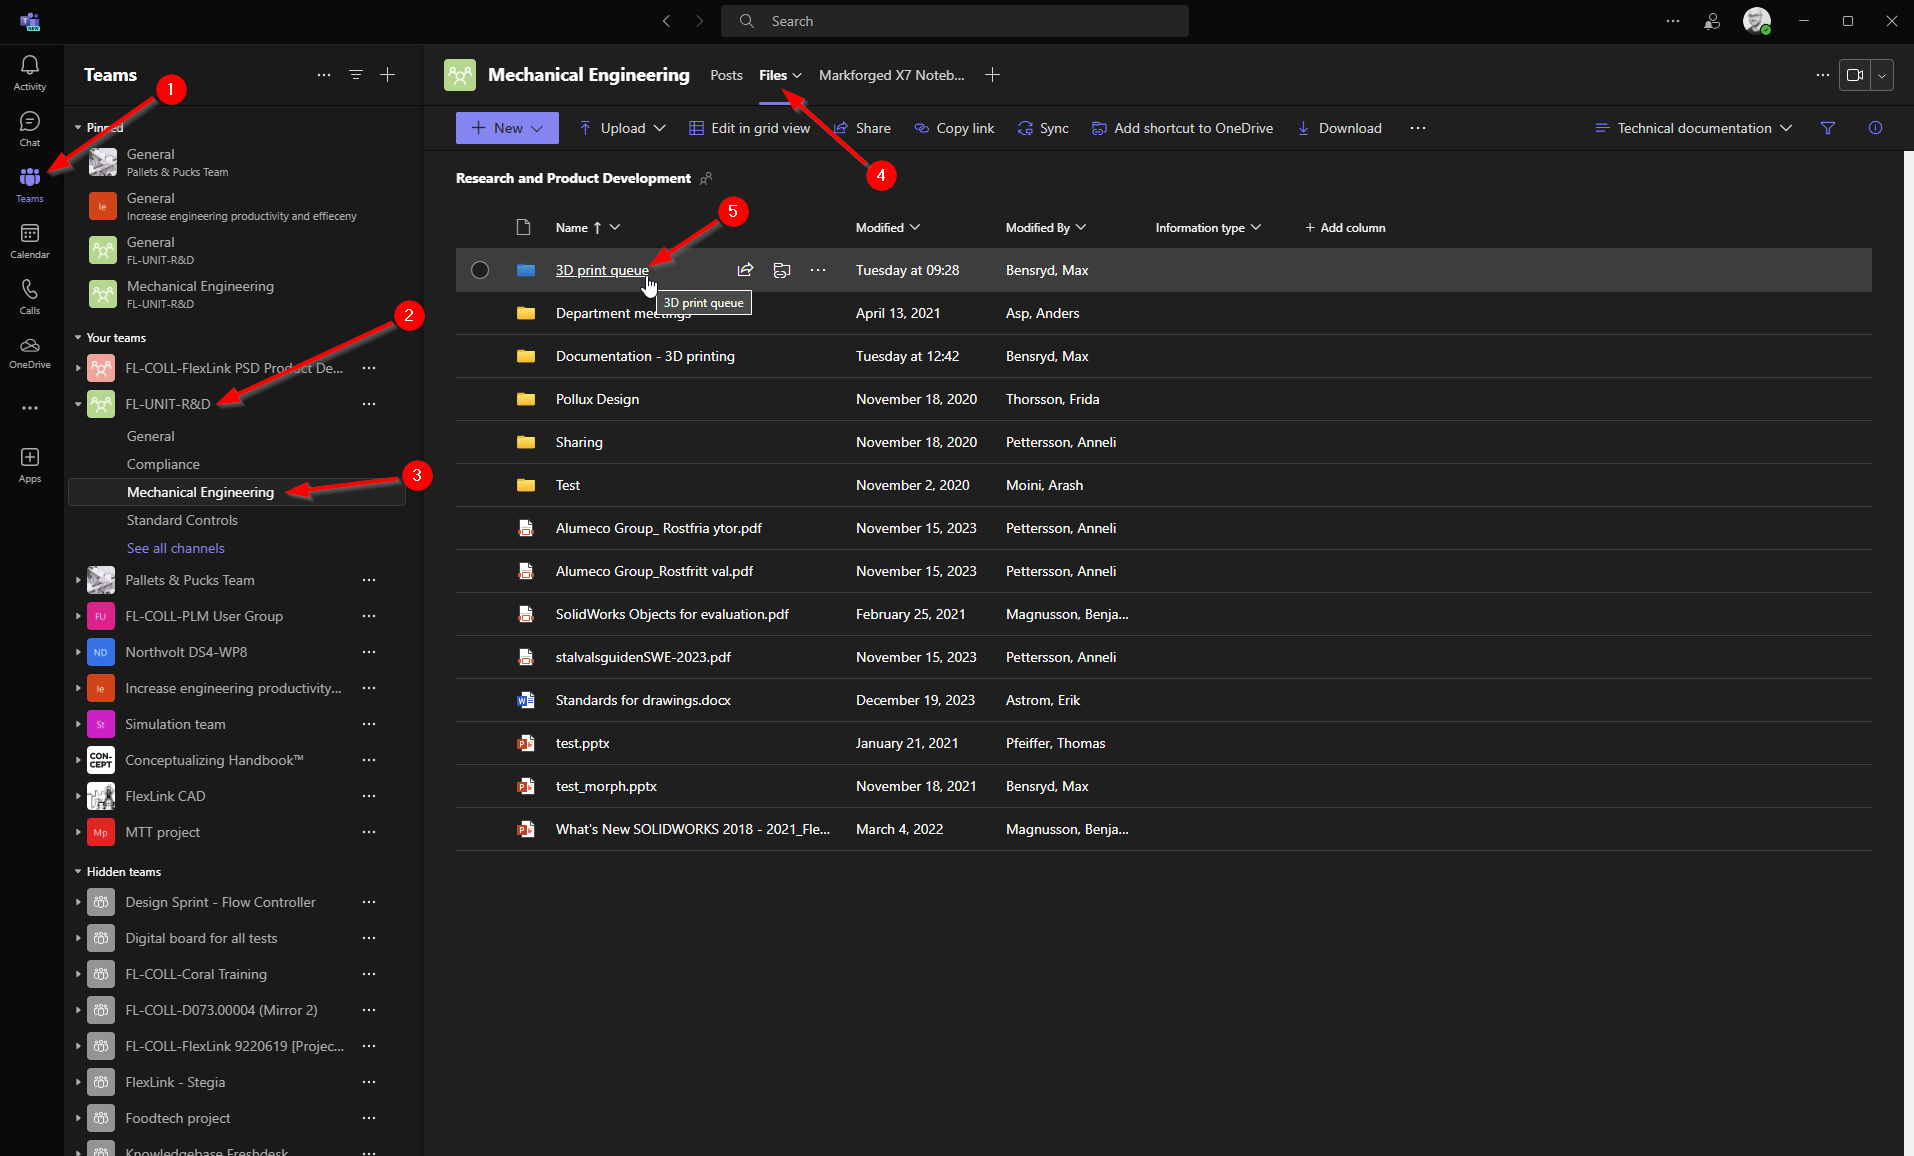1914x1156 pixels.
Task: Open the details pane info icon
Action: [x=1875, y=128]
